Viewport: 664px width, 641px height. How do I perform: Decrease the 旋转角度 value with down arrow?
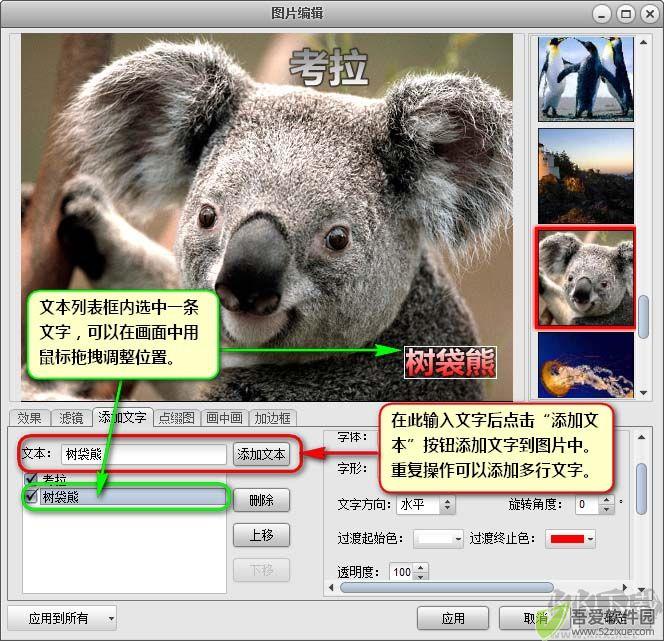coord(606,509)
